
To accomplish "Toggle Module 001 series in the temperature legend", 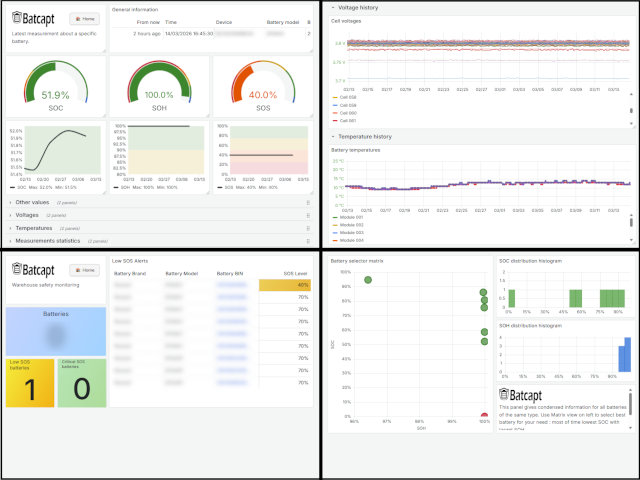I will [350, 219].
